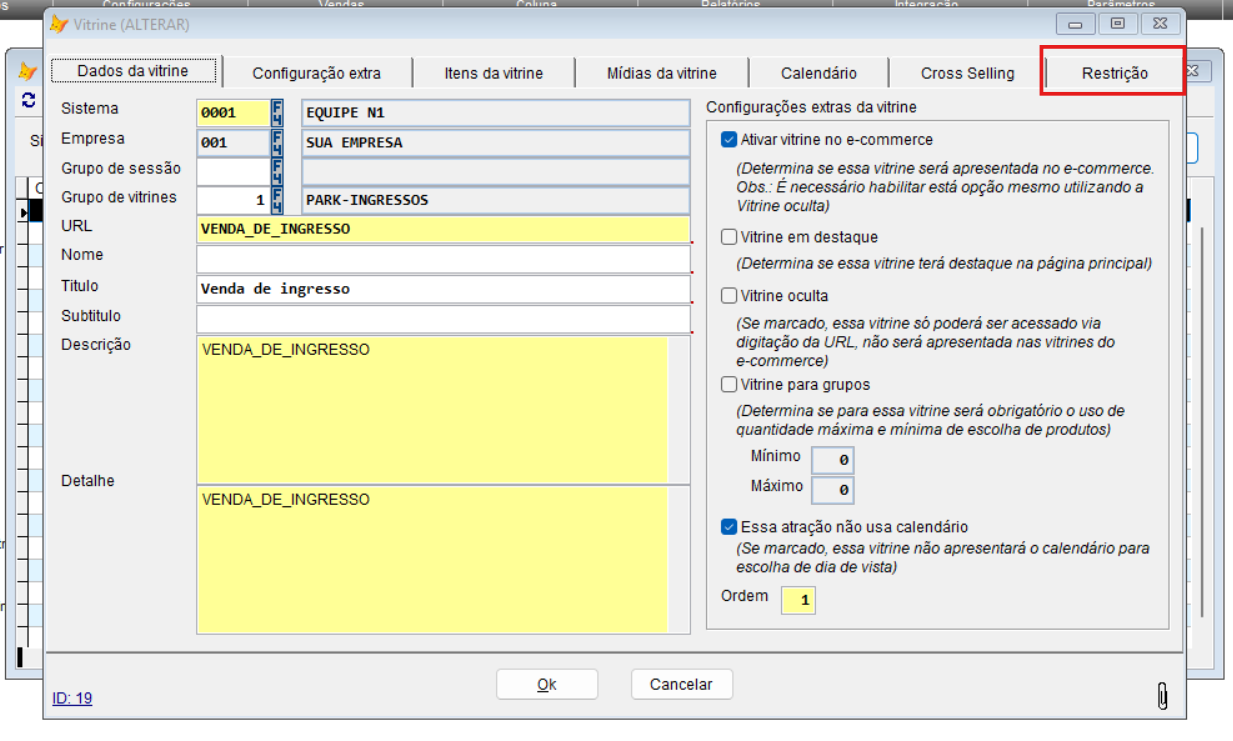Screen dimensions: 1233x741
Task: Select the Mídias da vitrine tab
Action: [660, 72]
